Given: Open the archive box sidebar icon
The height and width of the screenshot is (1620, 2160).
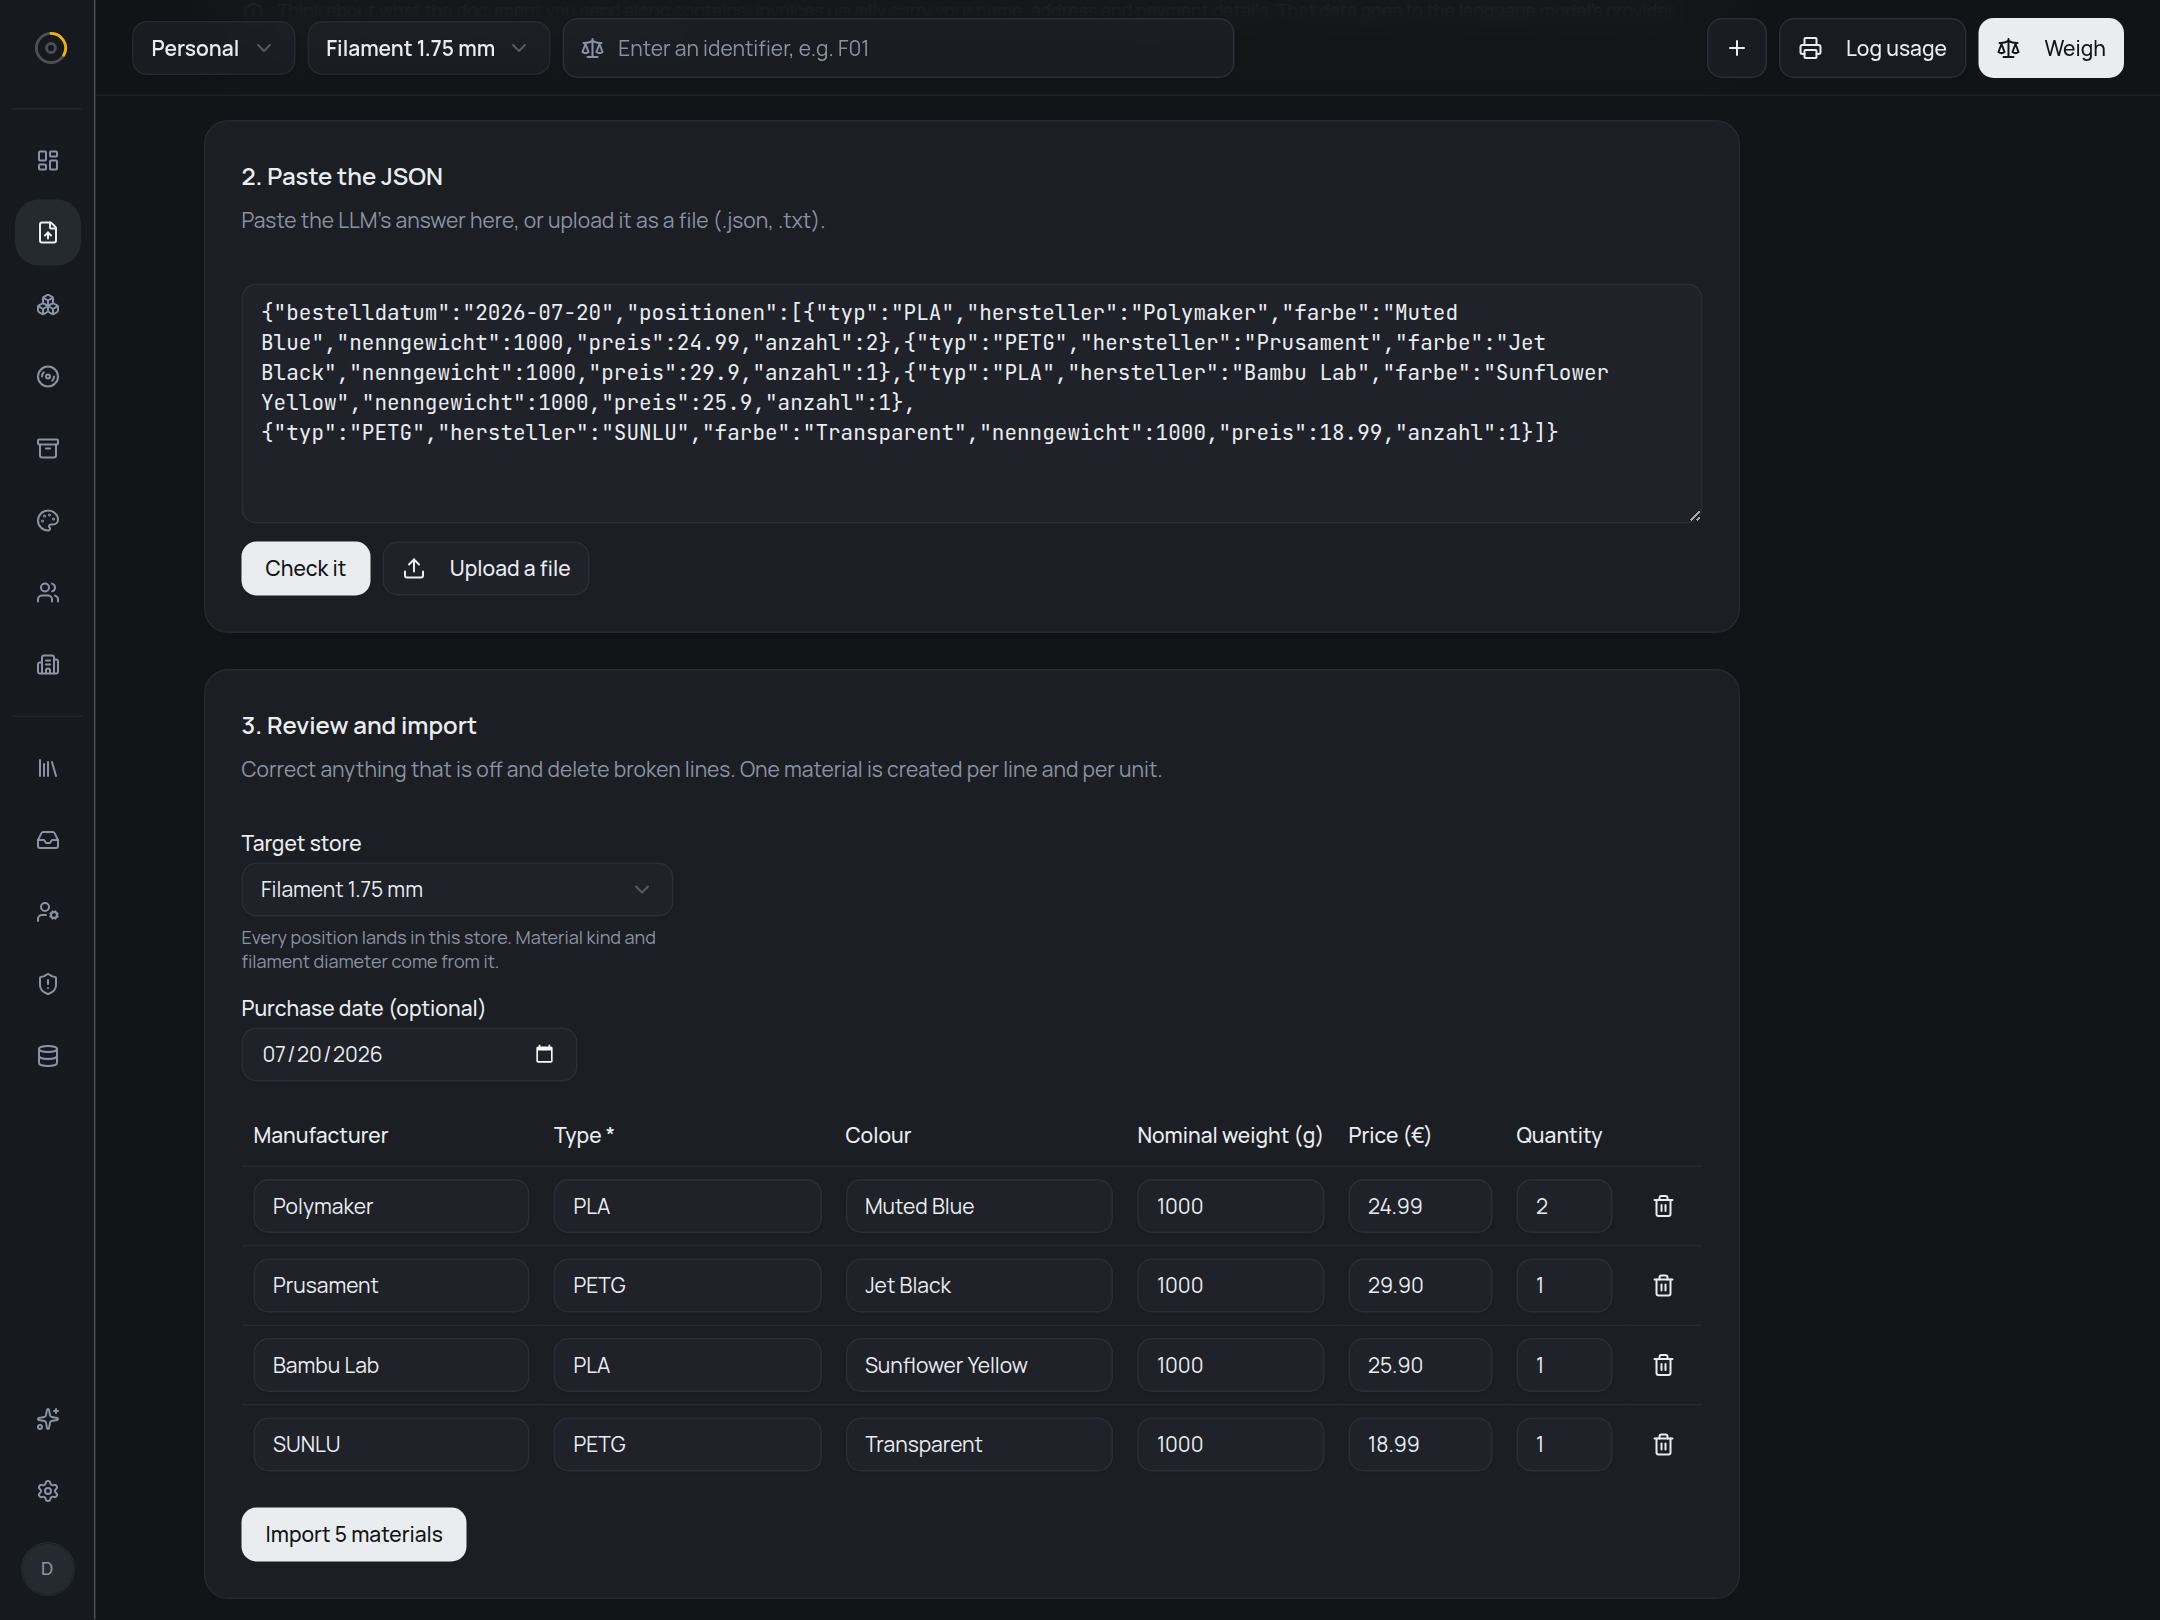Looking at the screenshot, I should coord(48,449).
